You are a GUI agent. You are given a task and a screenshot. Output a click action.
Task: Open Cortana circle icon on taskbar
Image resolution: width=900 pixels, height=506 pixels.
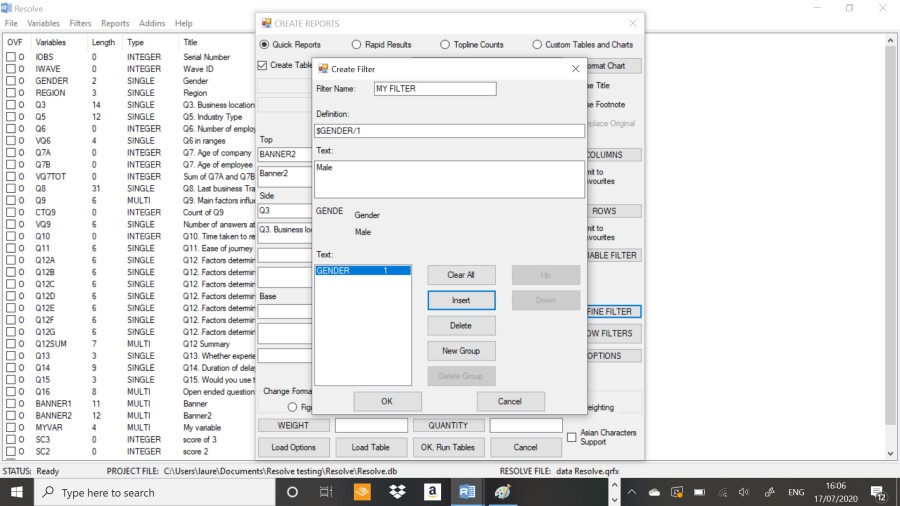pyautogui.click(x=292, y=492)
